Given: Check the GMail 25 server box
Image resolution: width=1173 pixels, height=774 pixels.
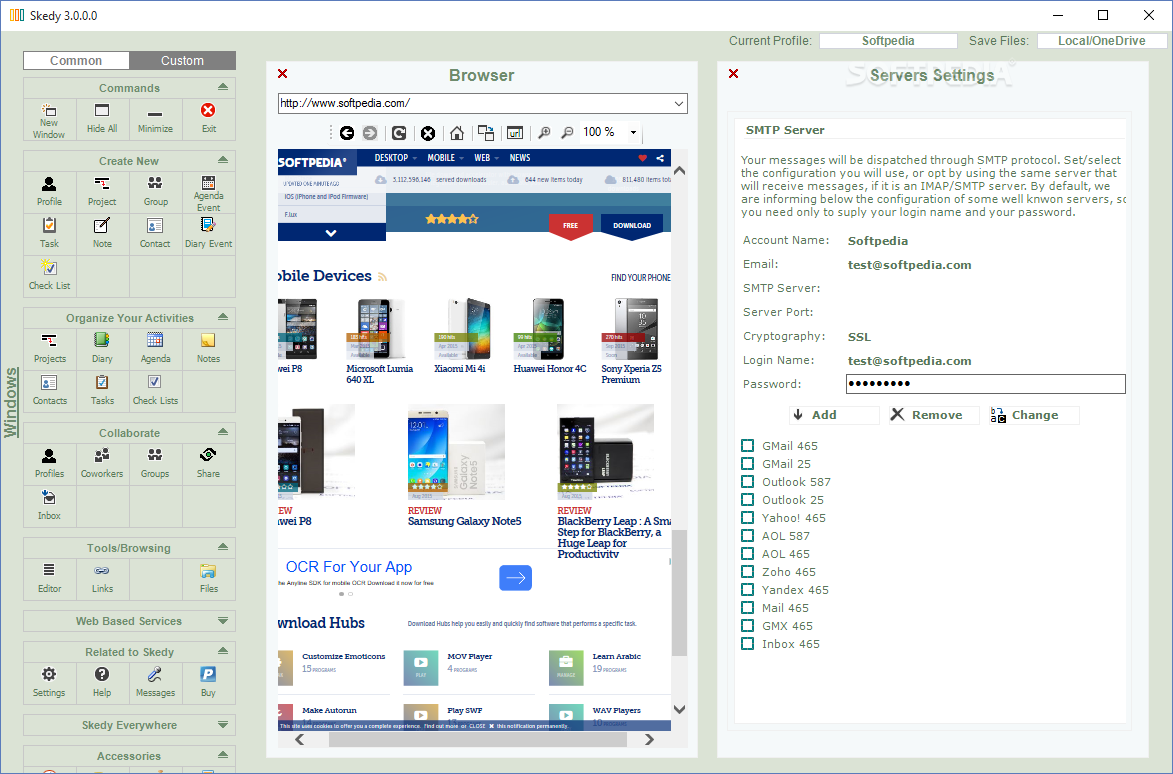Looking at the screenshot, I should pos(747,464).
